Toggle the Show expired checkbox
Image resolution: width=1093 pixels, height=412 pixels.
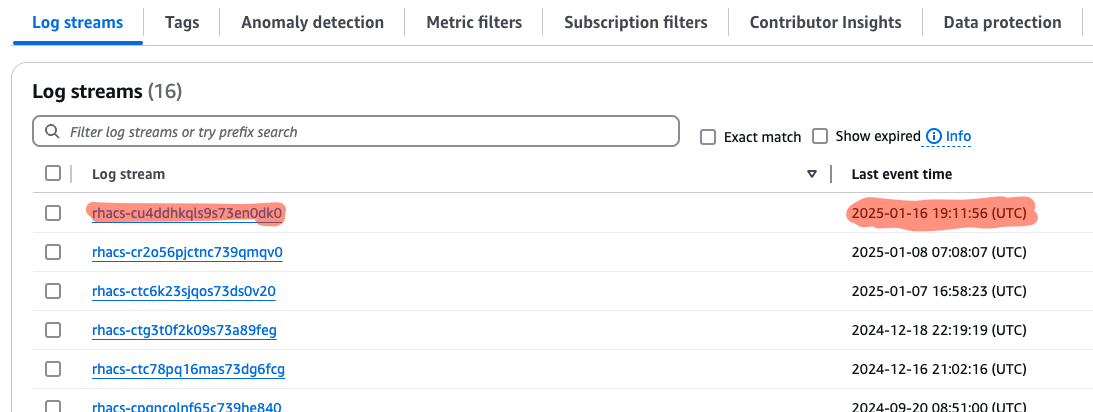click(820, 136)
